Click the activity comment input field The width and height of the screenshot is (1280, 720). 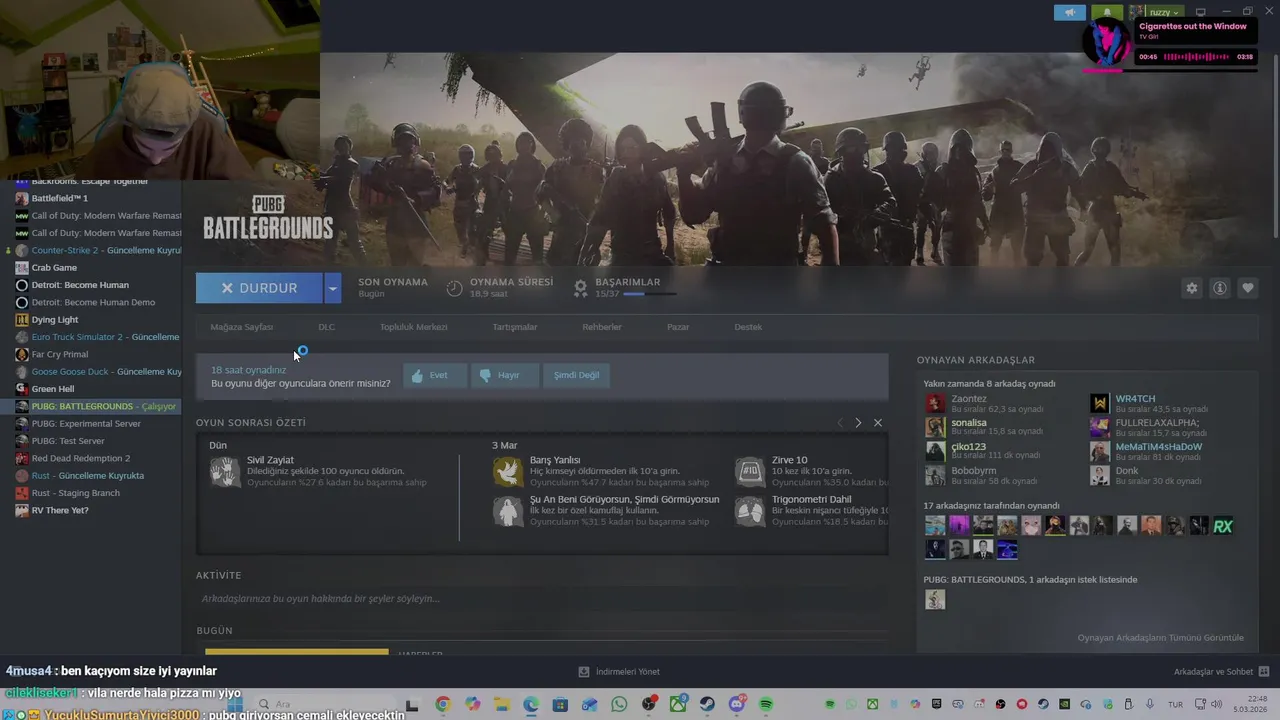[x=542, y=599]
